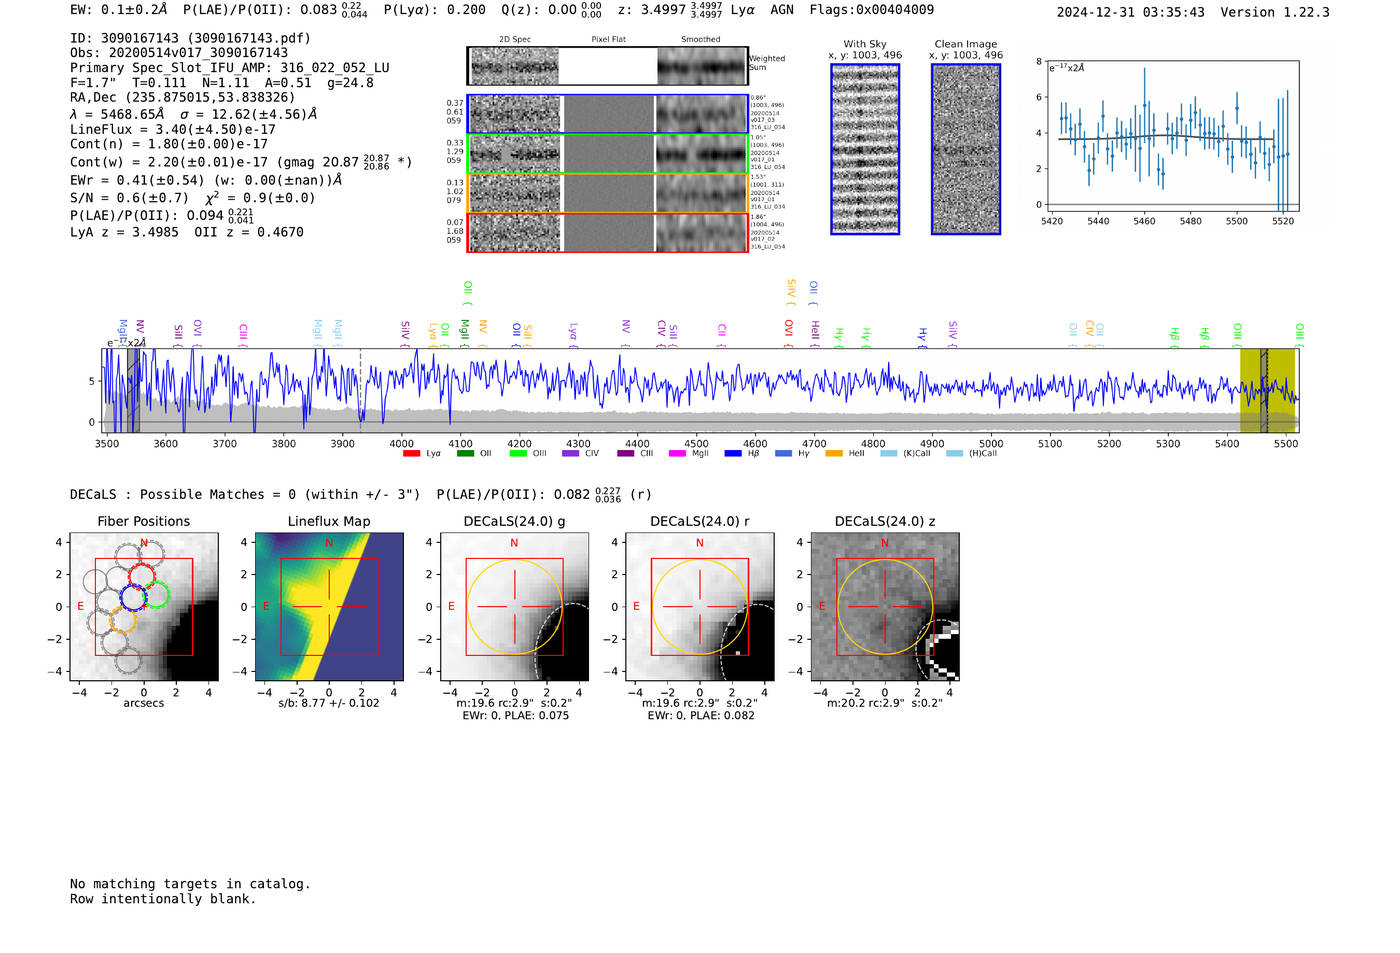Select the purple CIV legend swatch
1400x953 pixels.
(571, 454)
